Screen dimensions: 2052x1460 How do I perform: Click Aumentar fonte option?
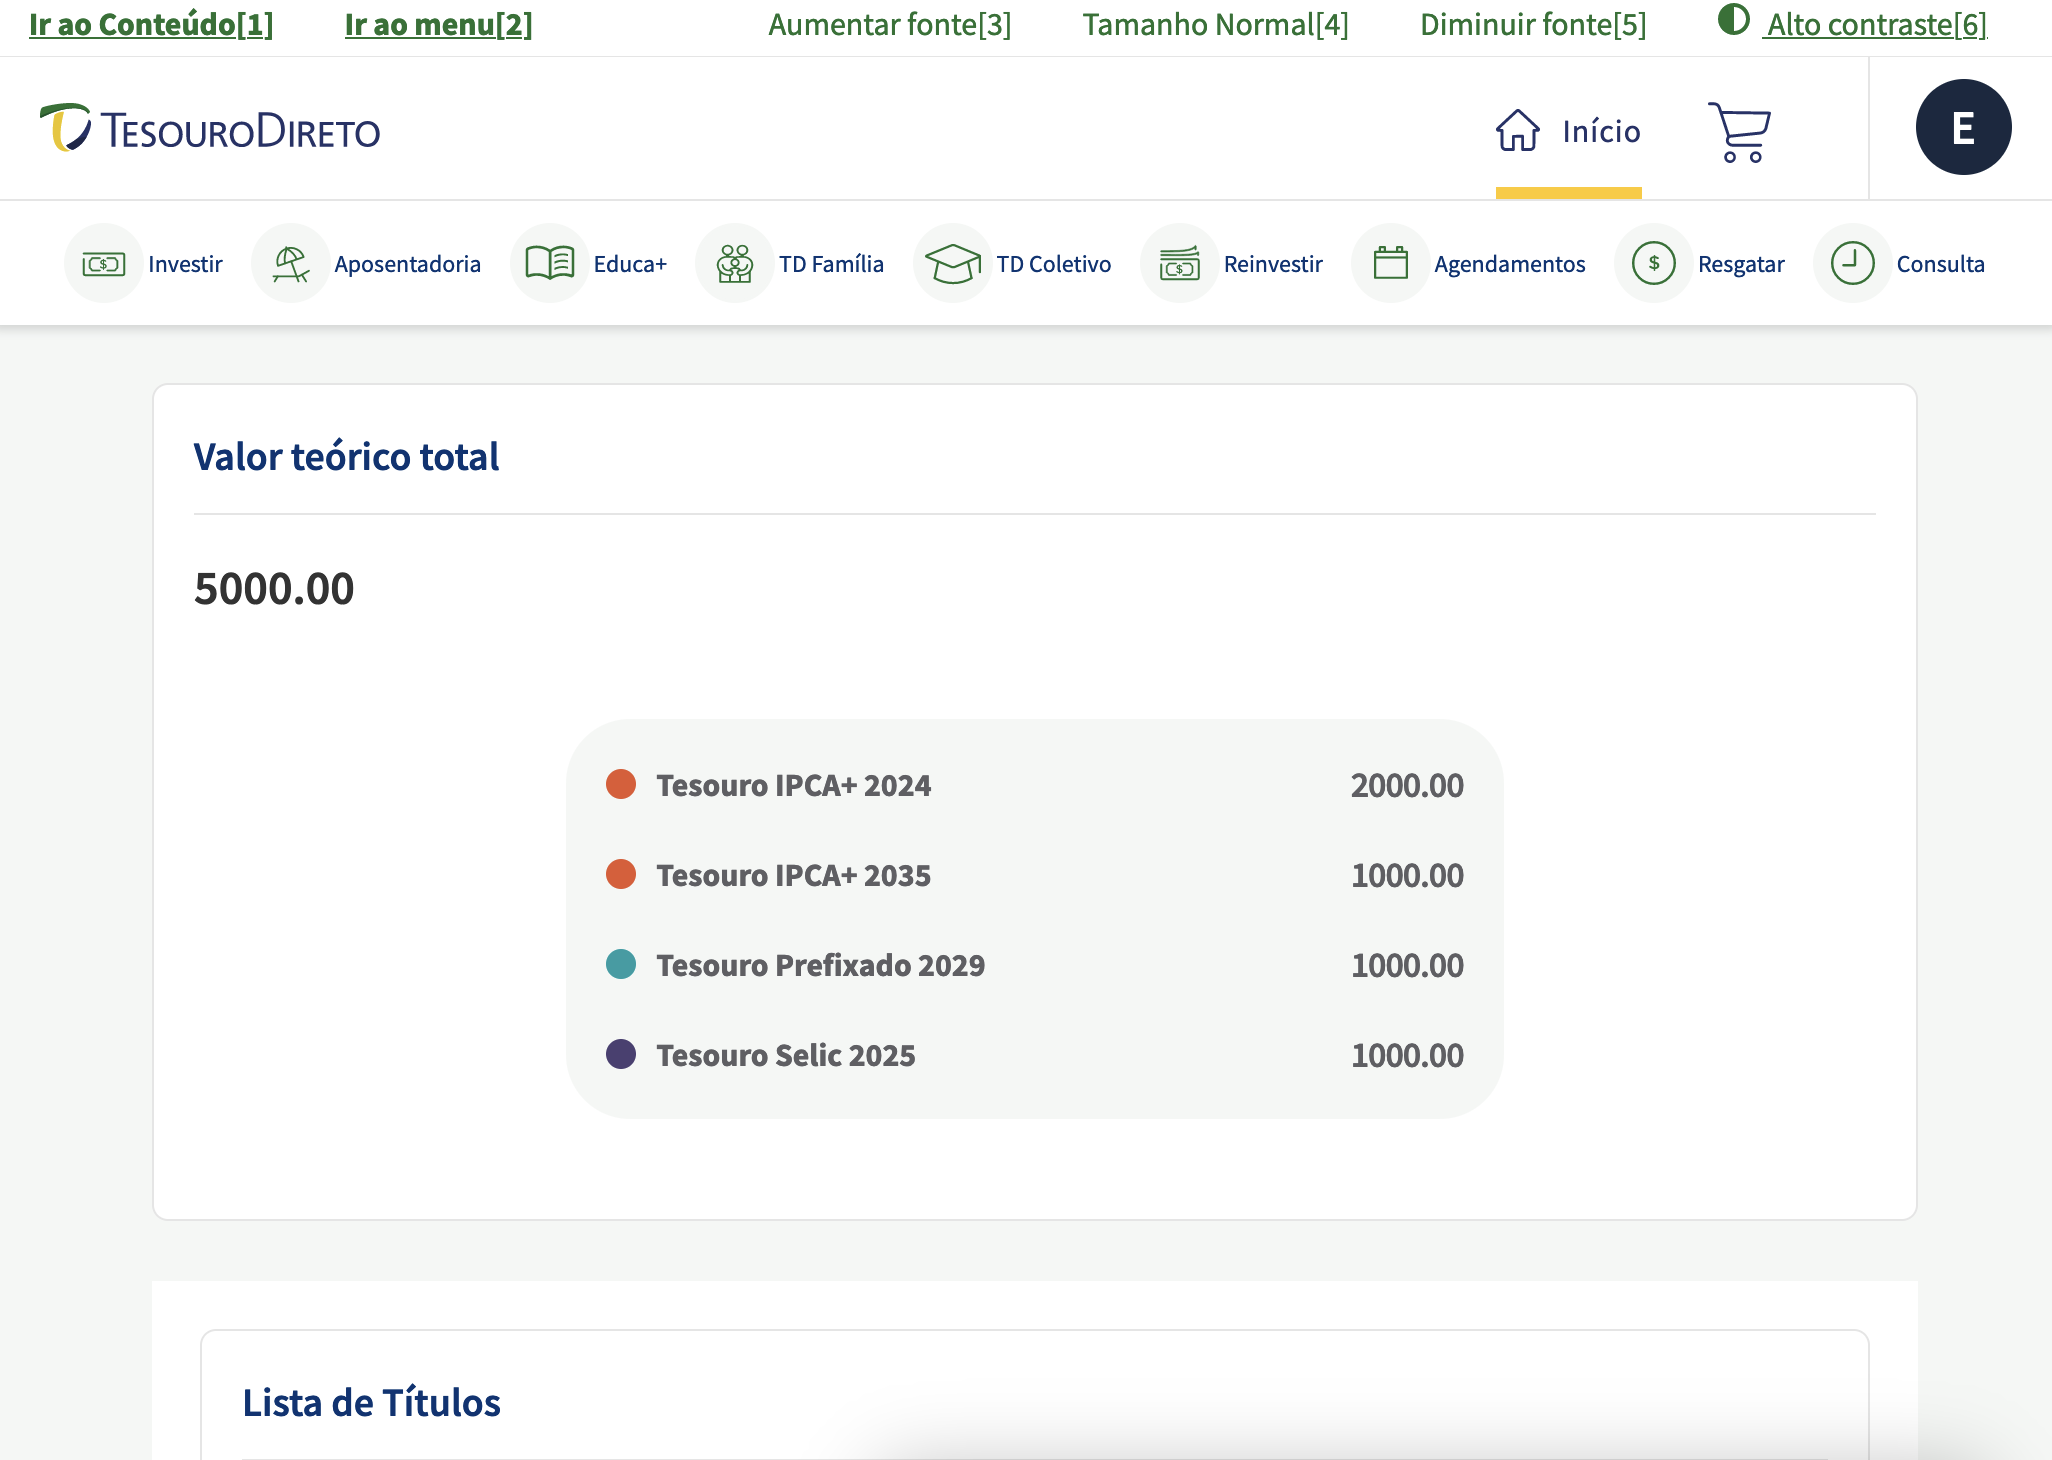[889, 24]
